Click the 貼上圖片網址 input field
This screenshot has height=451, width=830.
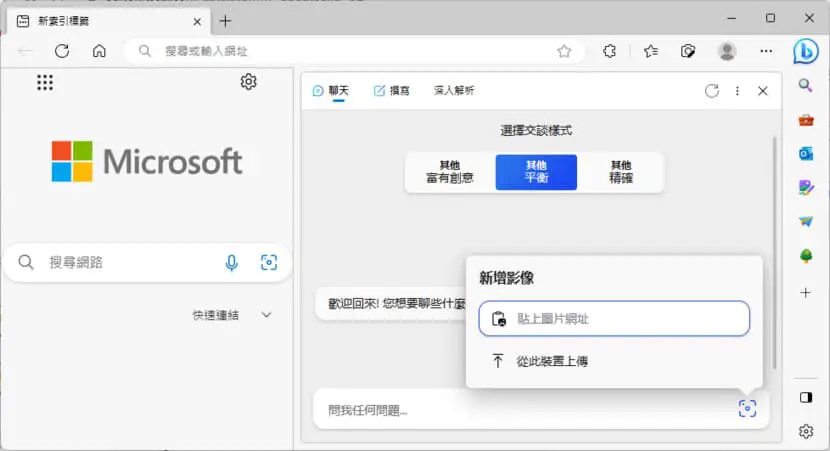pos(614,319)
